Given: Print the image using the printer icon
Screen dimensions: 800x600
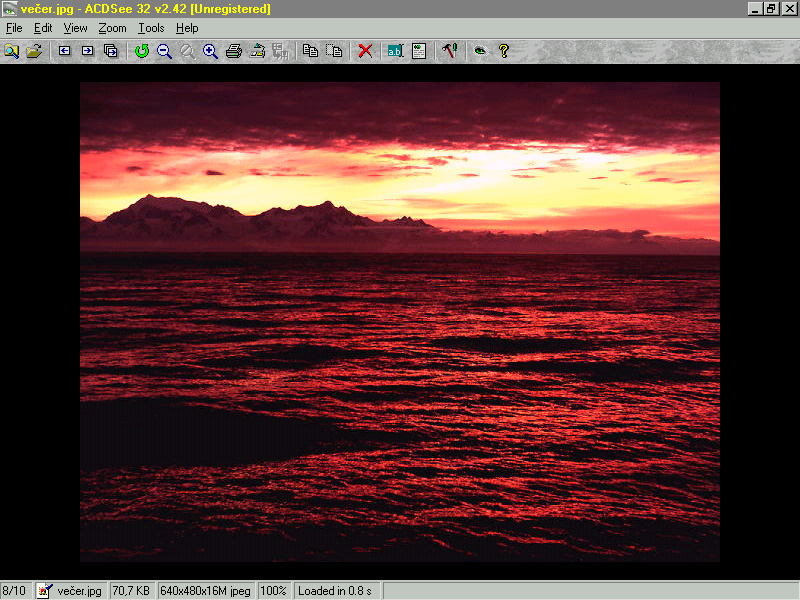Looking at the screenshot, I should [x=234, y=51].
